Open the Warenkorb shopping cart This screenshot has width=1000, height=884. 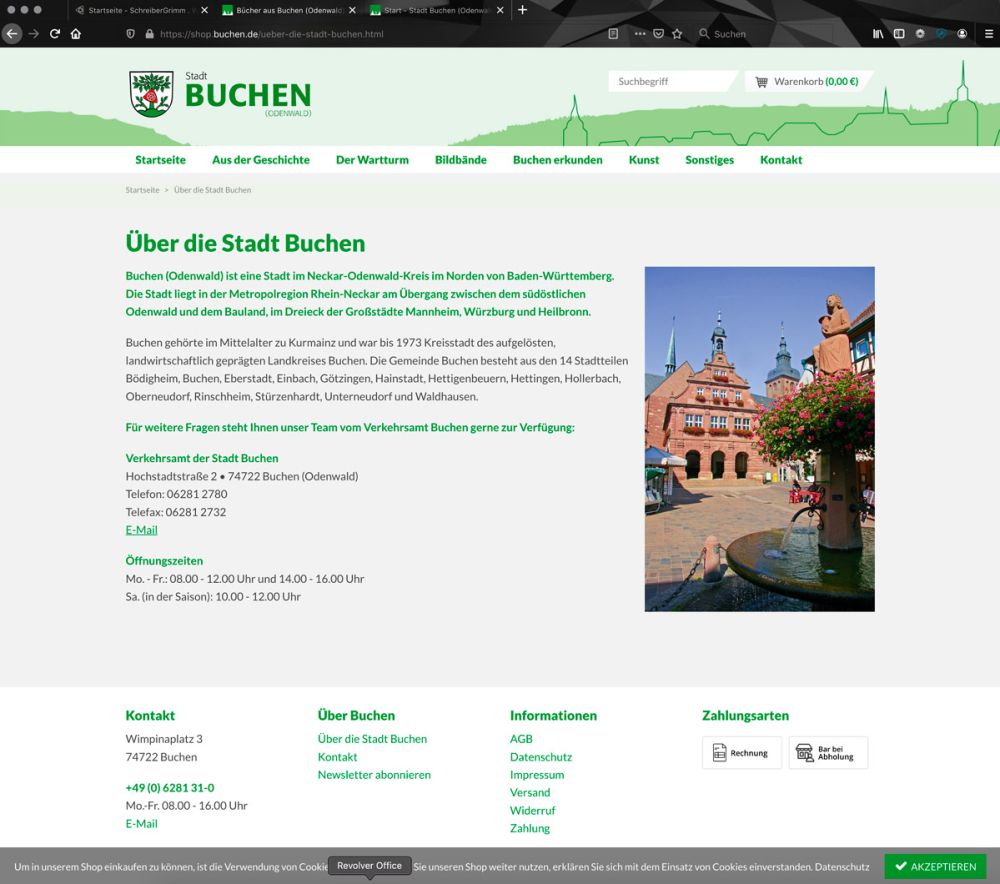coord(809,81)
